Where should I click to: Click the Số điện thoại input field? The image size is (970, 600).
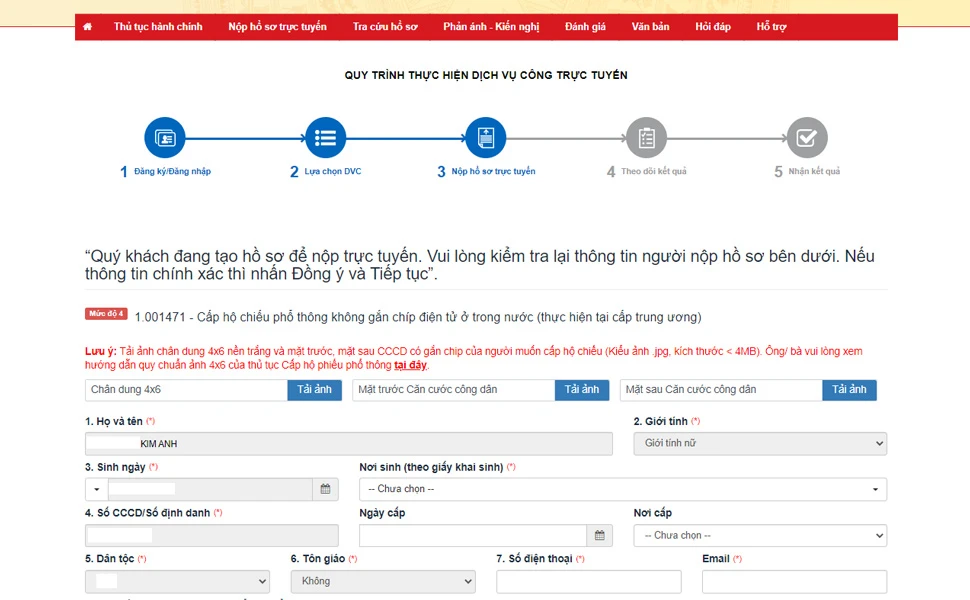[588, 581]
